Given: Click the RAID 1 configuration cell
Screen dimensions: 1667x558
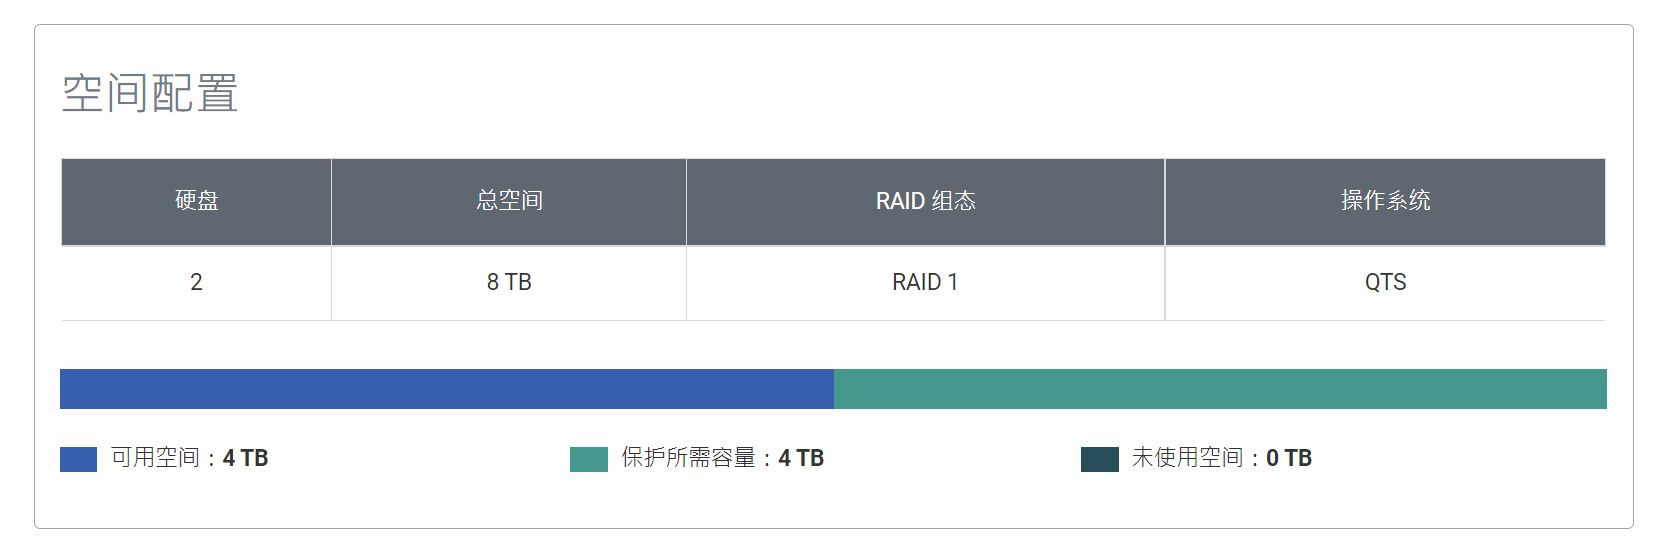Looking at the screenshot, I should click(925, 282).
